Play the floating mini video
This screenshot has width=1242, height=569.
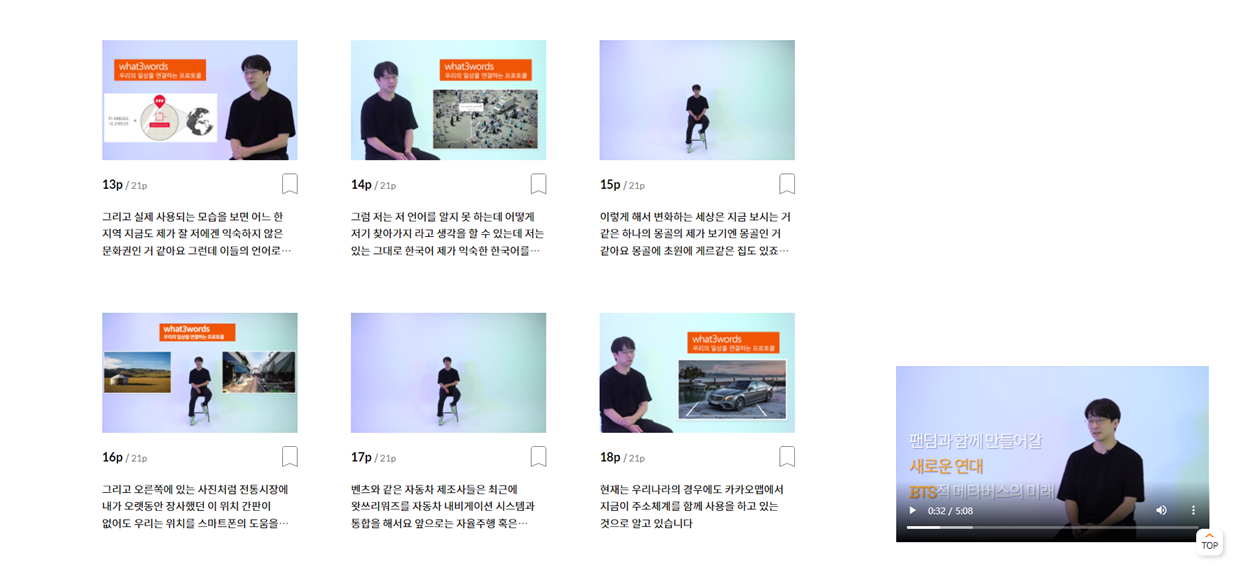coord(912,510)
